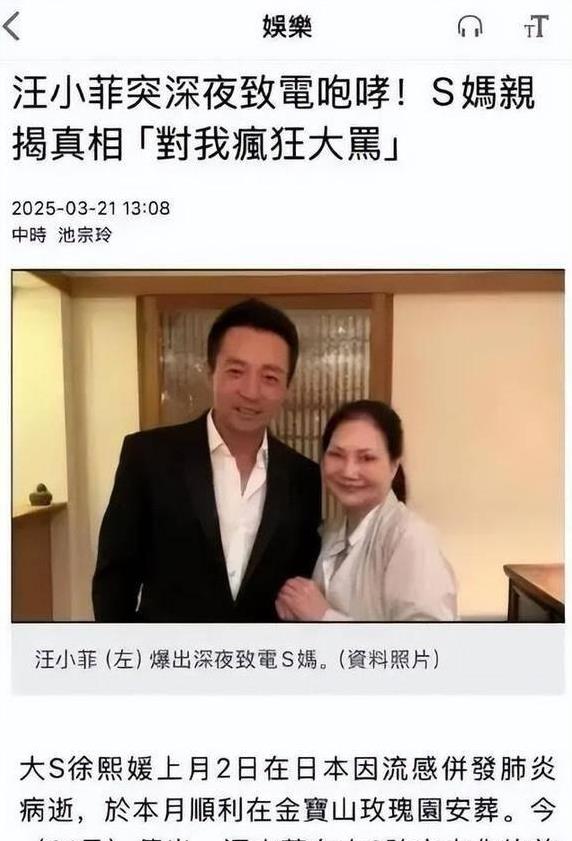Open reporter name 池宗玲

85,235
